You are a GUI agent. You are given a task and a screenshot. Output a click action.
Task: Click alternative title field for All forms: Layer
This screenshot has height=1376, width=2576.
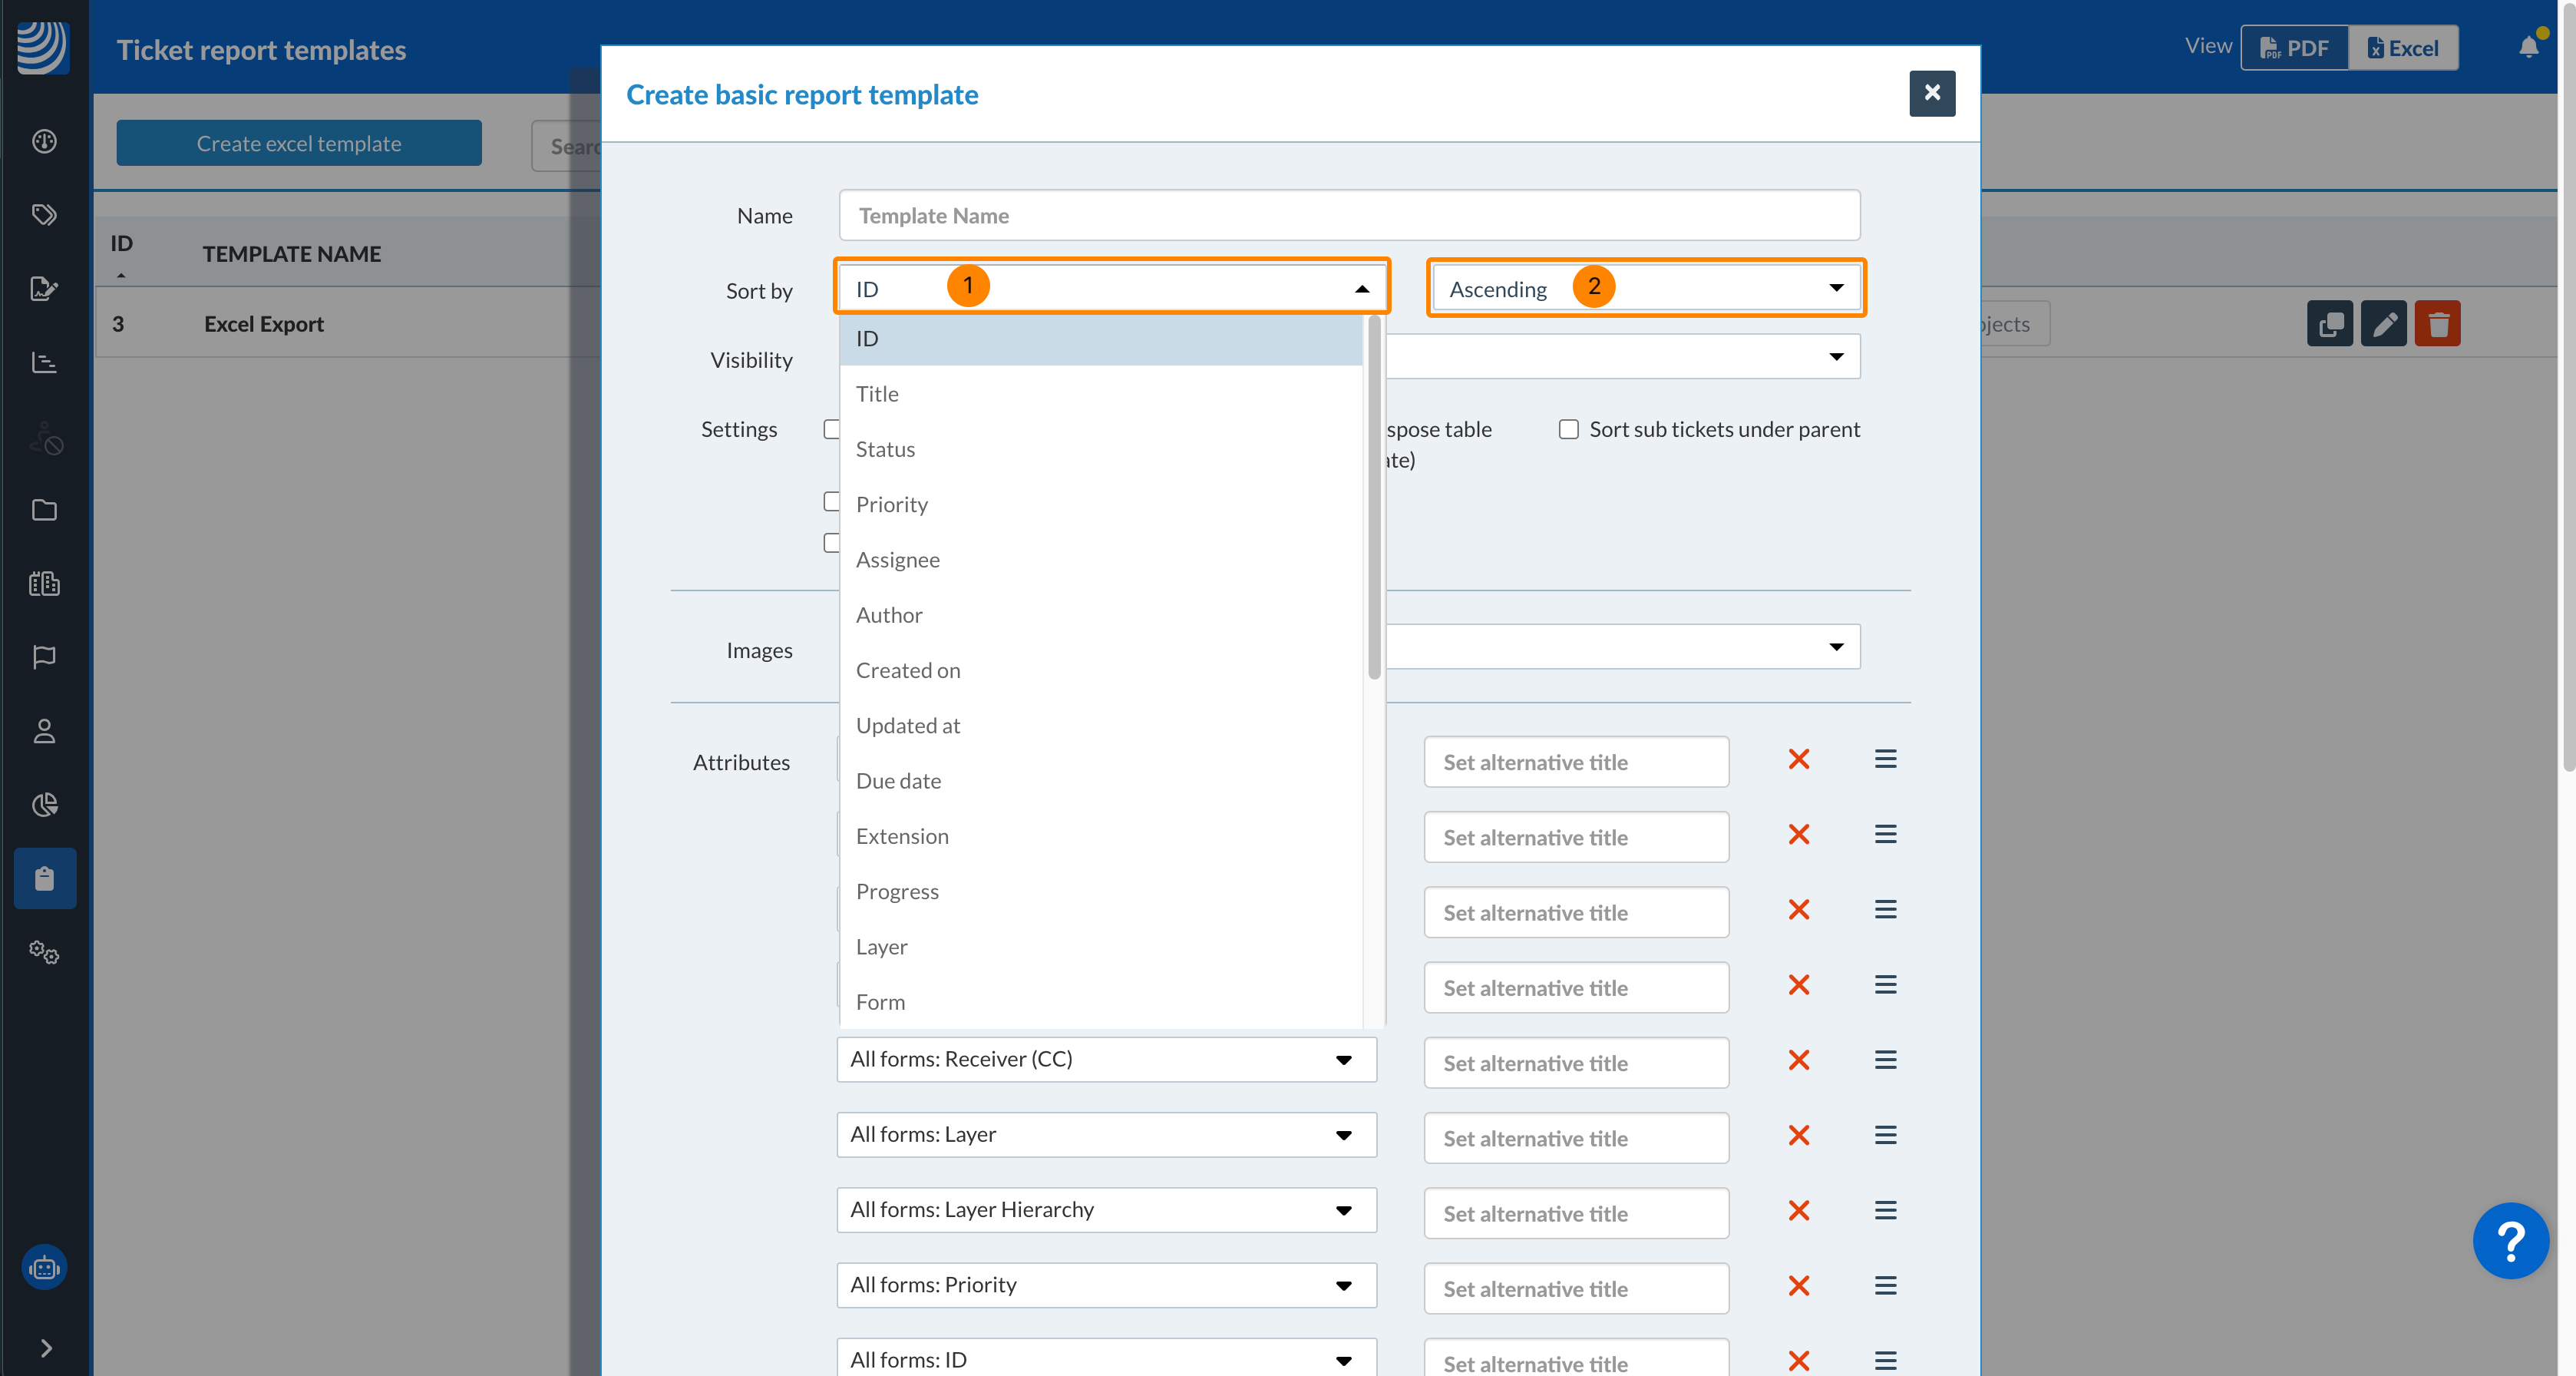coord(1576,1138)
